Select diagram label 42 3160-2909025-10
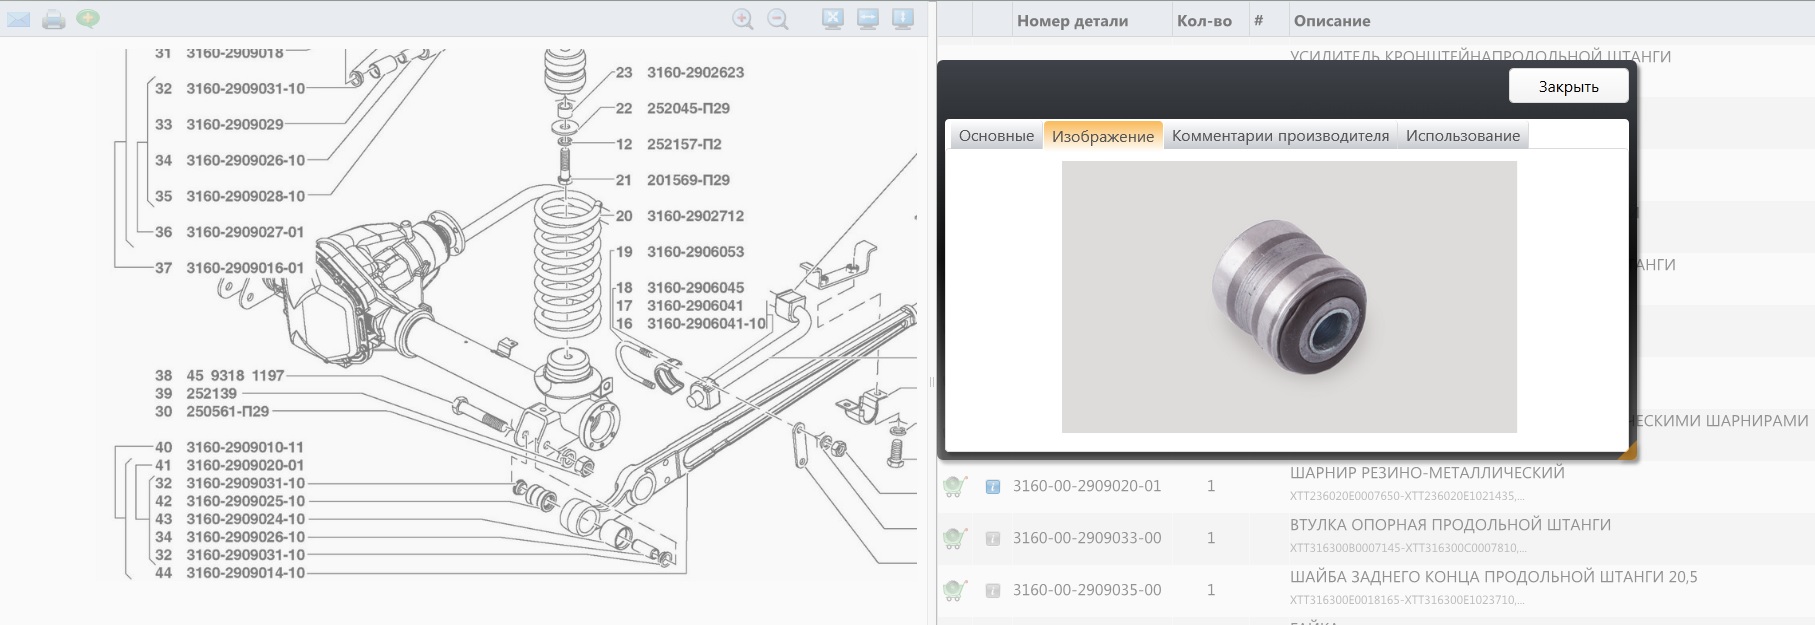Image resolution: width=1815 pixels, height=625 pixels. click(x=230, y=502)
